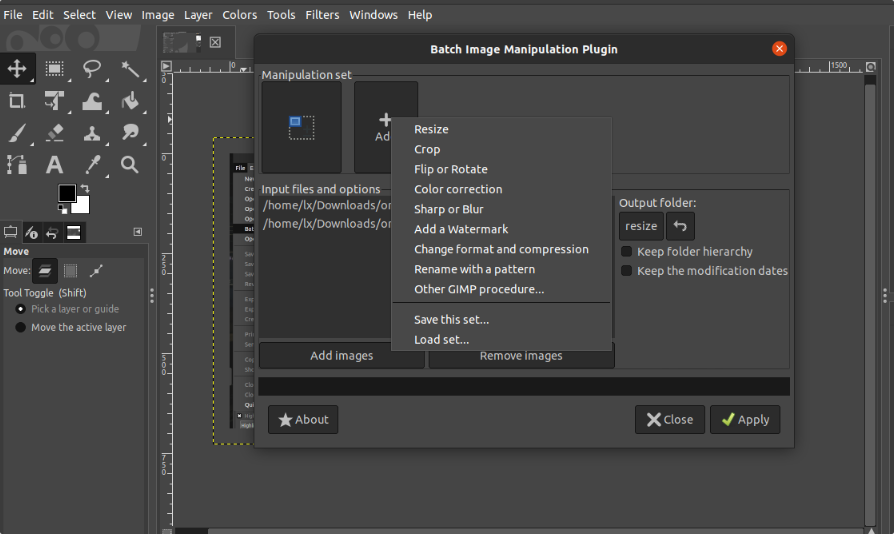Click the Close button in dialog
The image size is (894, 534).
pos(670,419)
